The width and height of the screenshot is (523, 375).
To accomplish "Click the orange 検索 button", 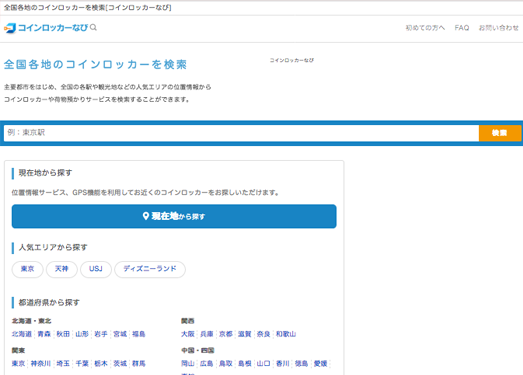I will click(x=500, y=133).
